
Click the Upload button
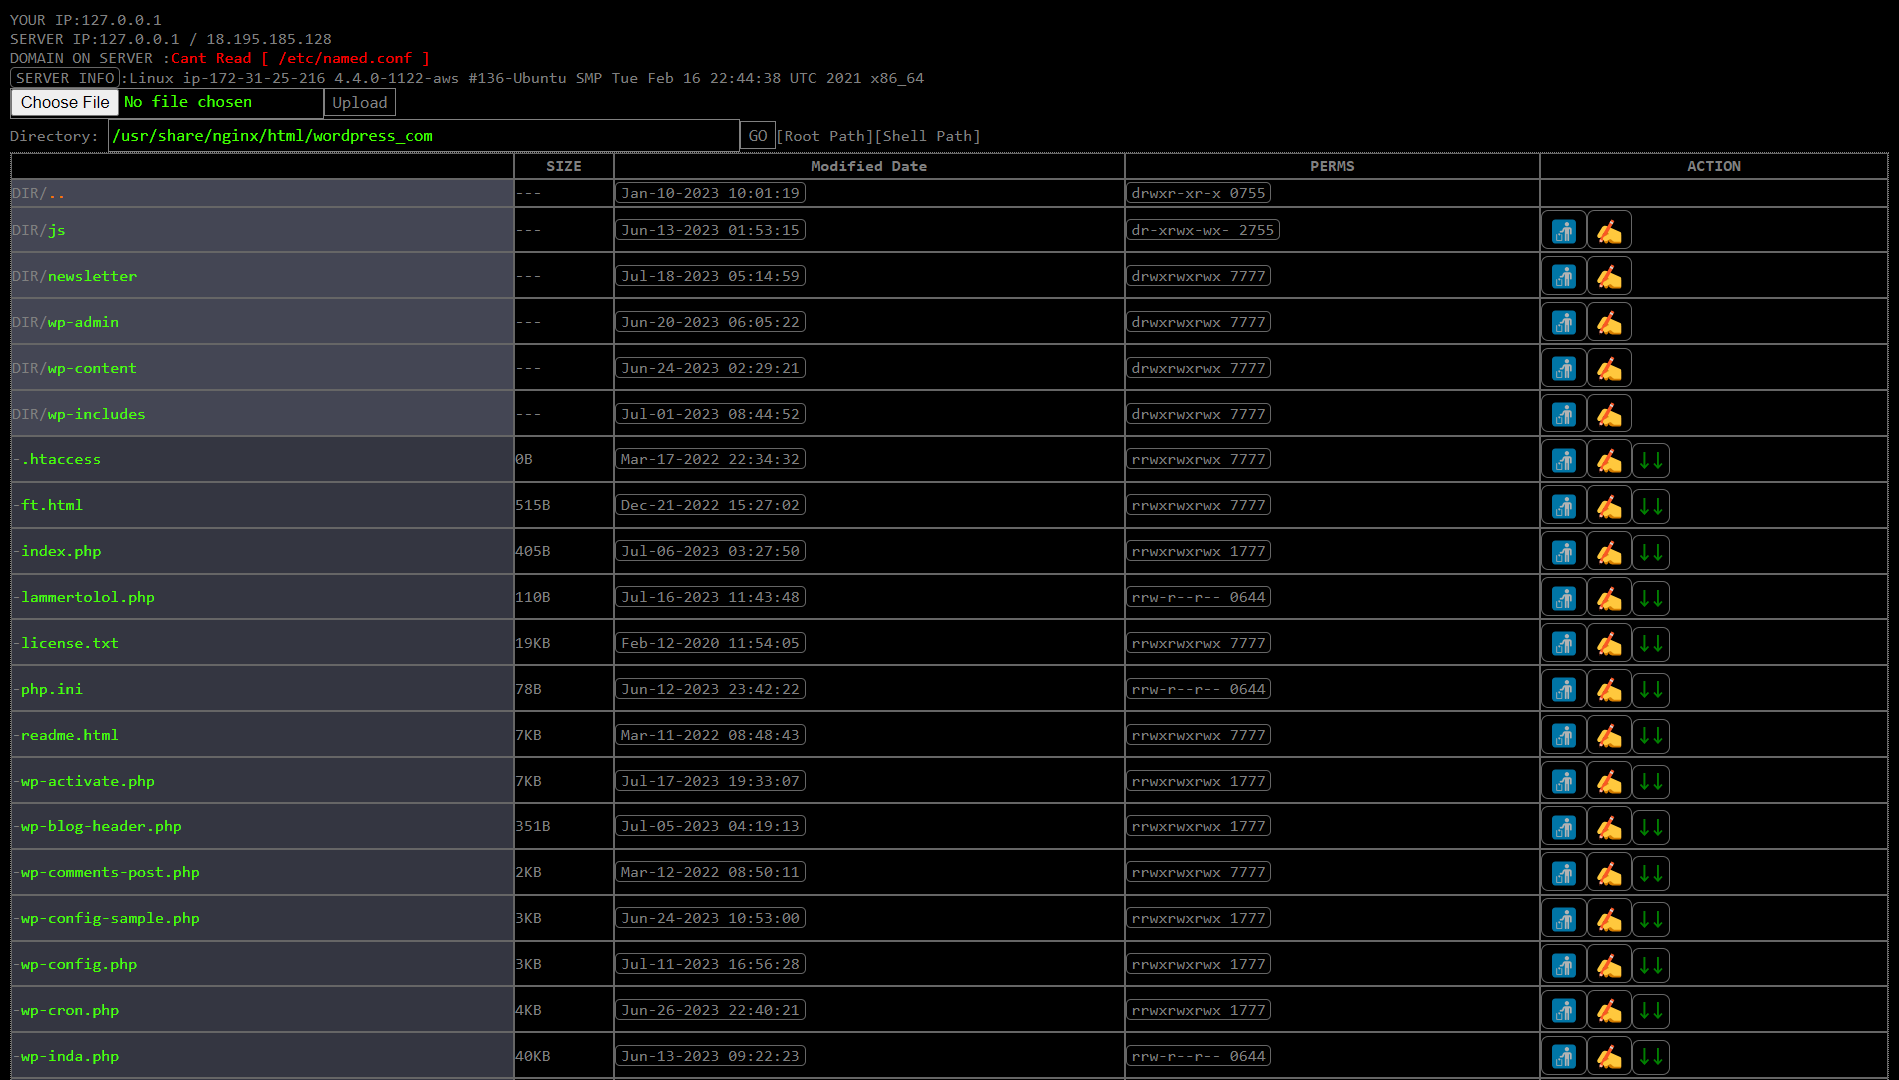coord(360,102)
